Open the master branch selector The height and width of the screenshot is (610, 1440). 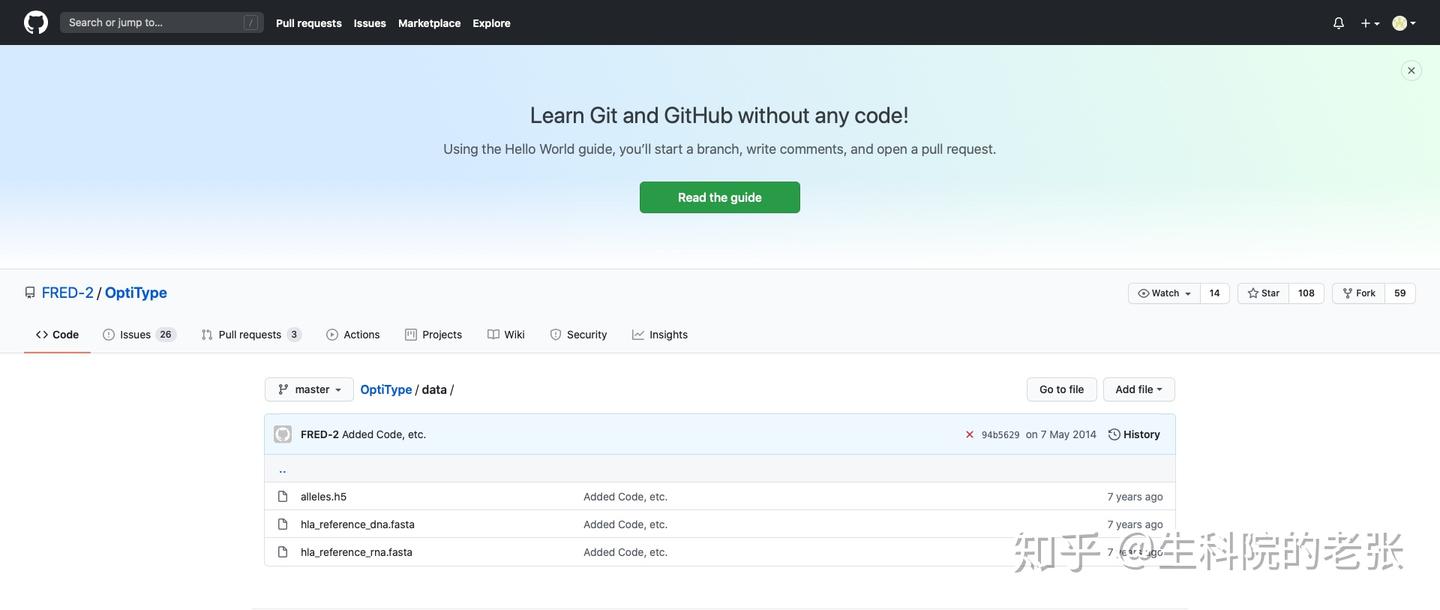pos(309,390)
